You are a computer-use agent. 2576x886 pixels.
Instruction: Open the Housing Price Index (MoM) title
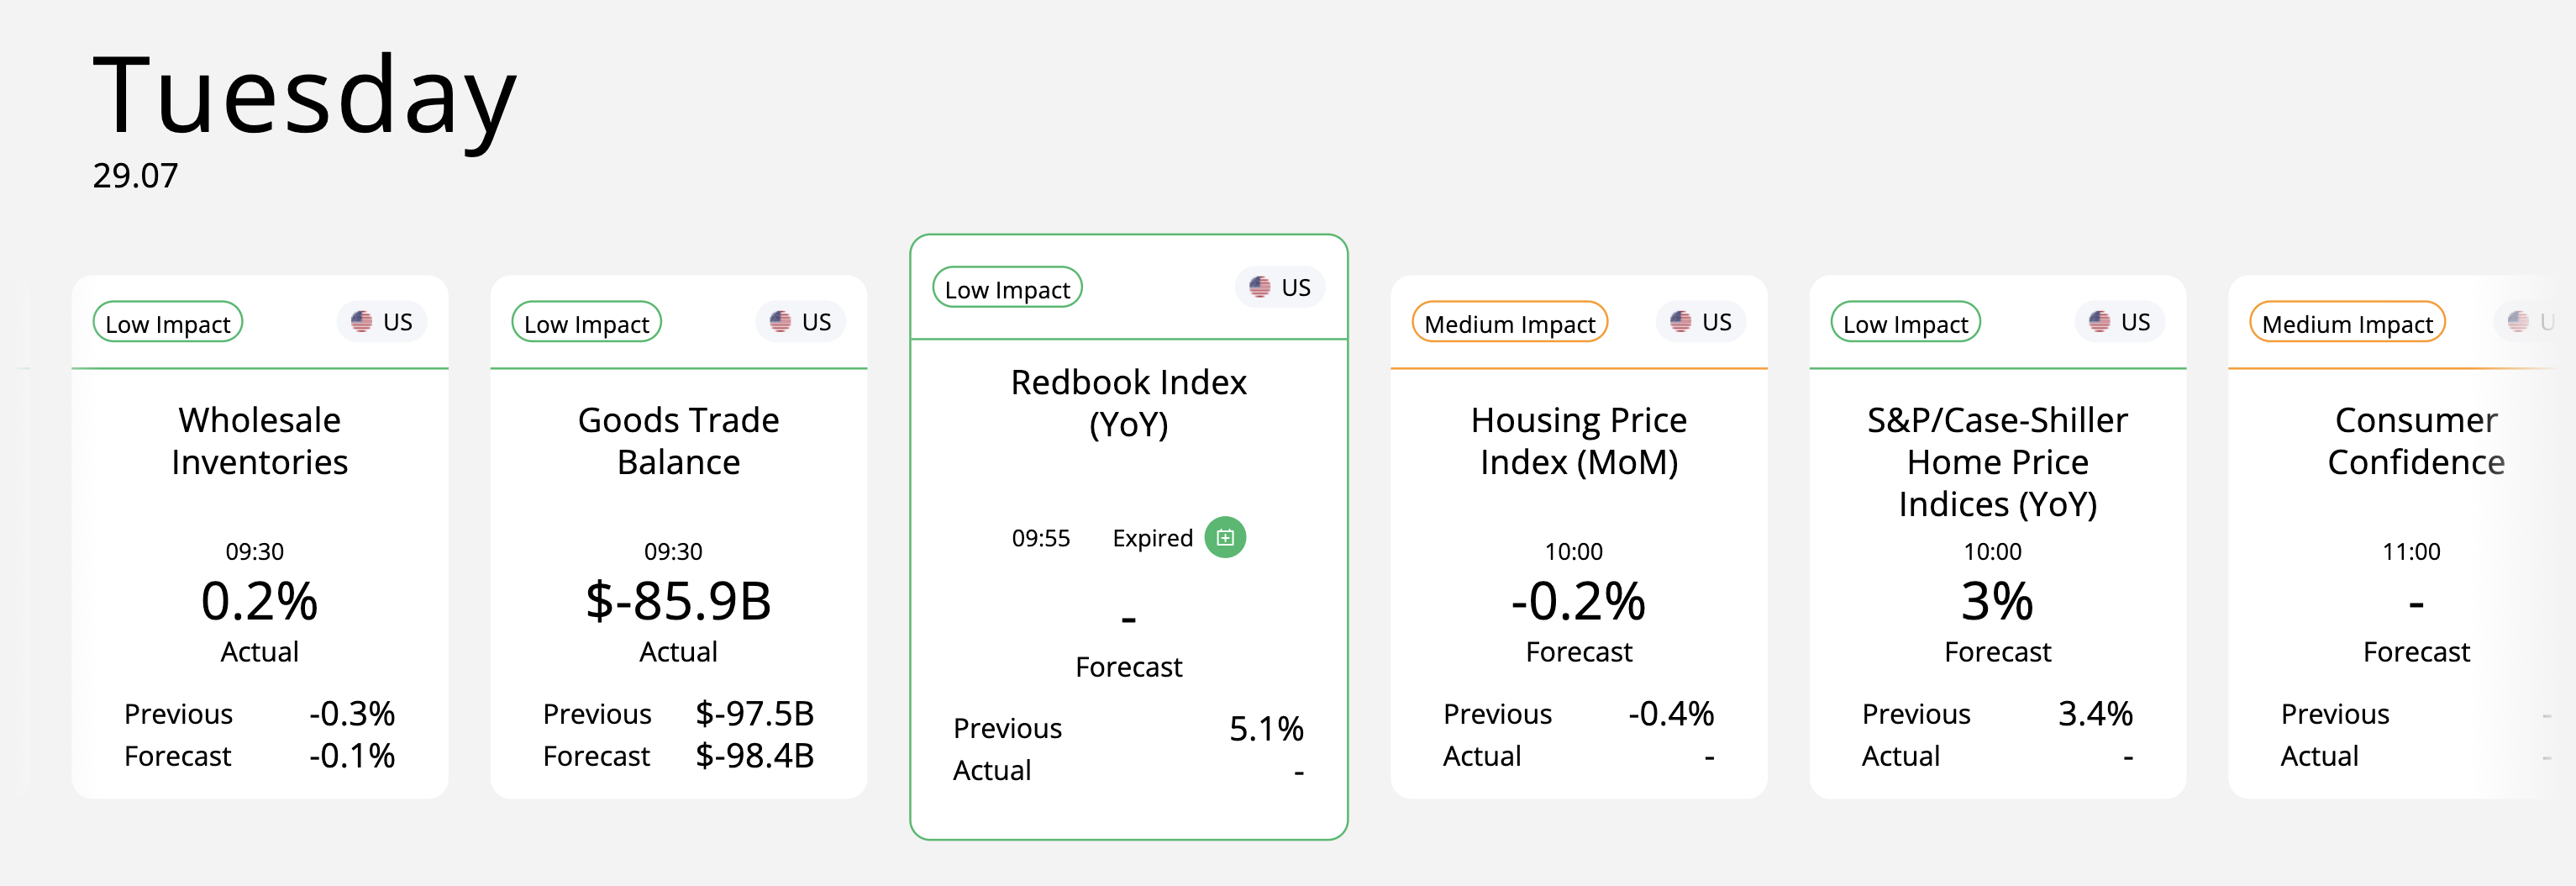pos(1579,441)
